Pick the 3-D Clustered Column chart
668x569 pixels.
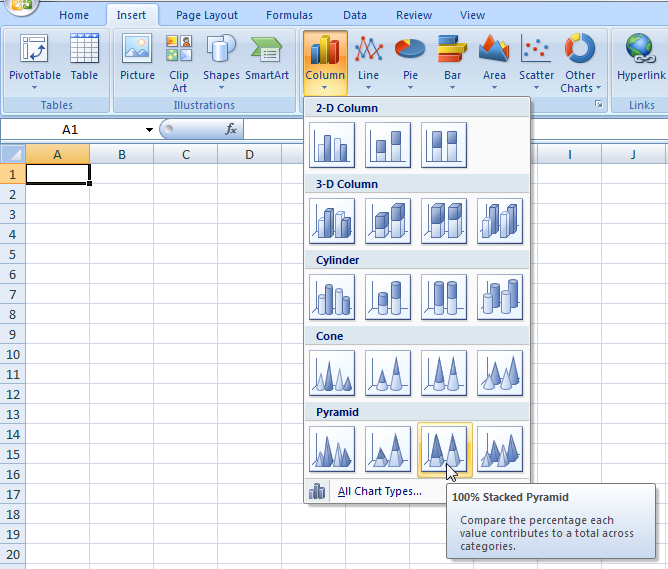click(x=332, y=221)
